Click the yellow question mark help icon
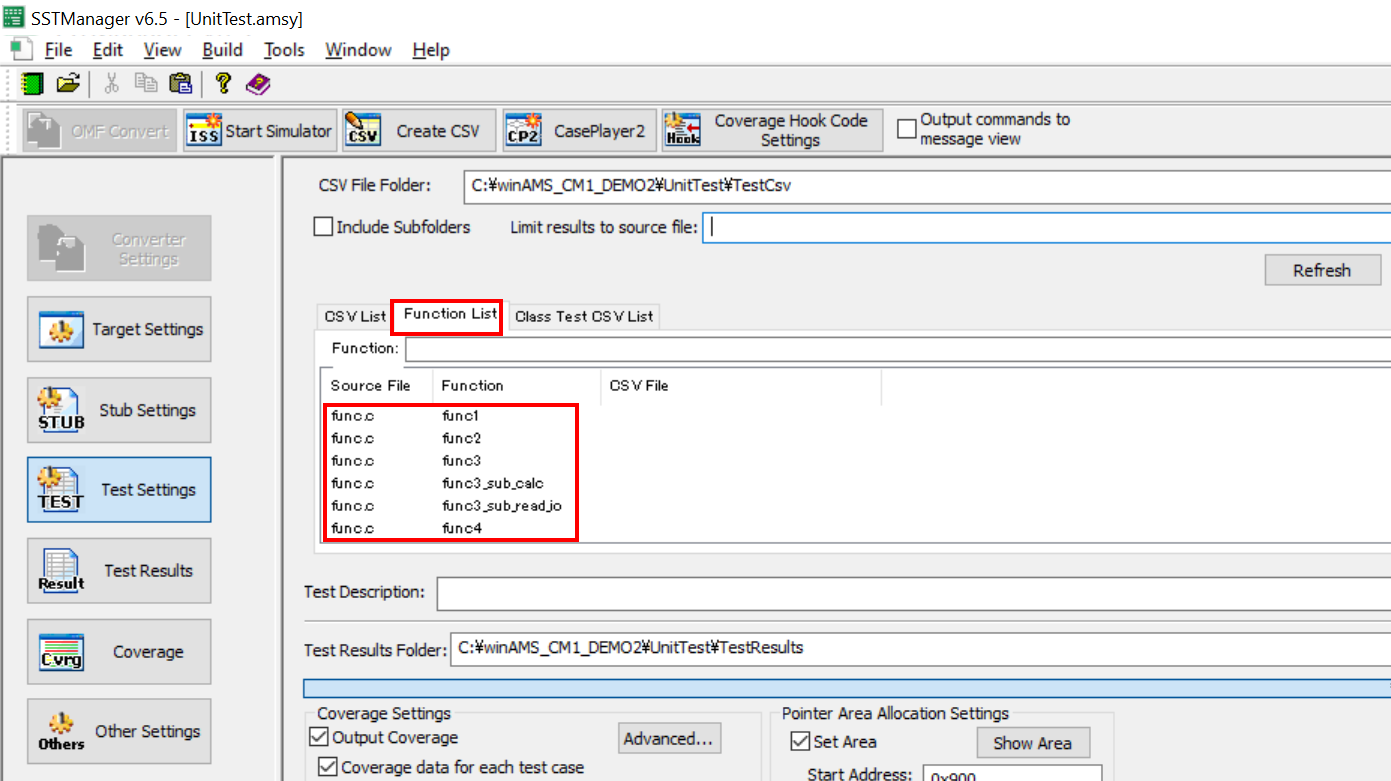Image resolution: width=1391 pixels, height=781 pixels. pyautogui.click(x=223, y=84)
